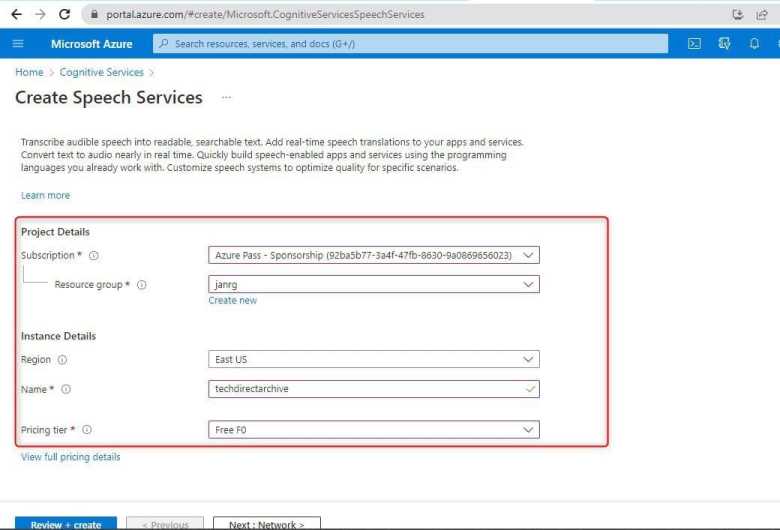Show the Resource group info icon
The width and height of the screenshot is (780, 530).
142,285
